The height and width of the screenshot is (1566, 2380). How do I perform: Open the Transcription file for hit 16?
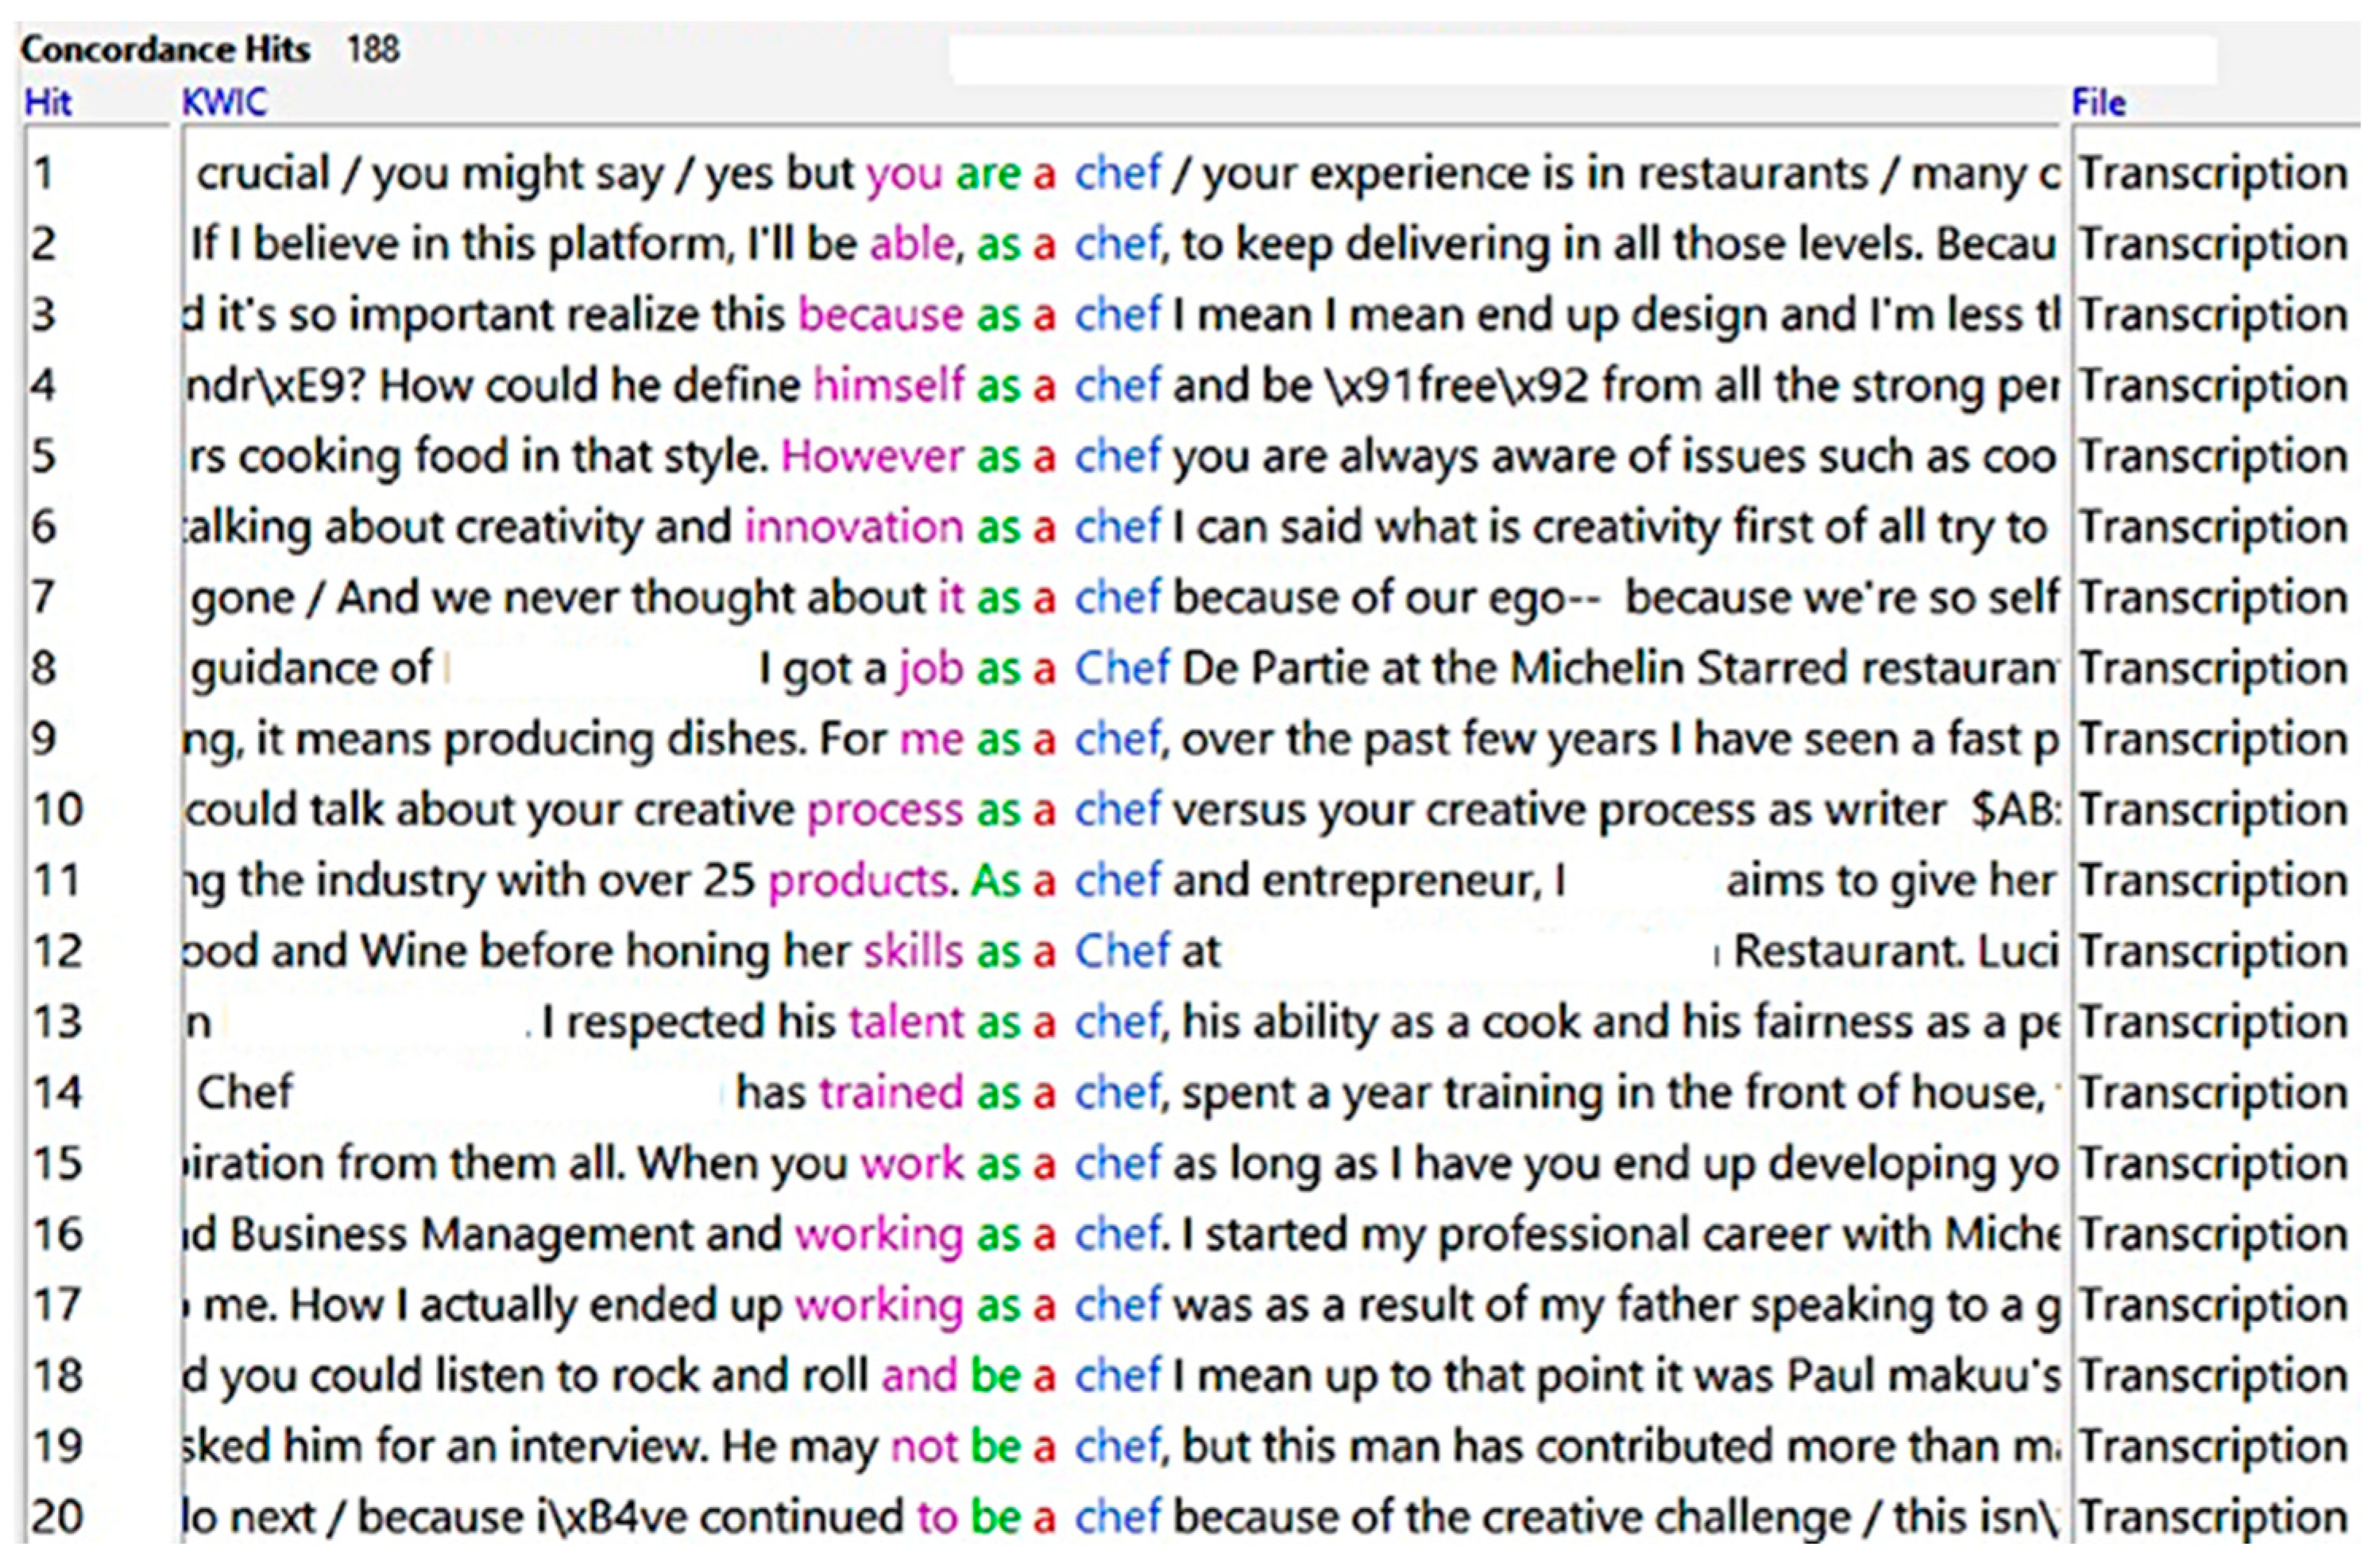(x=2213, y=1235)
